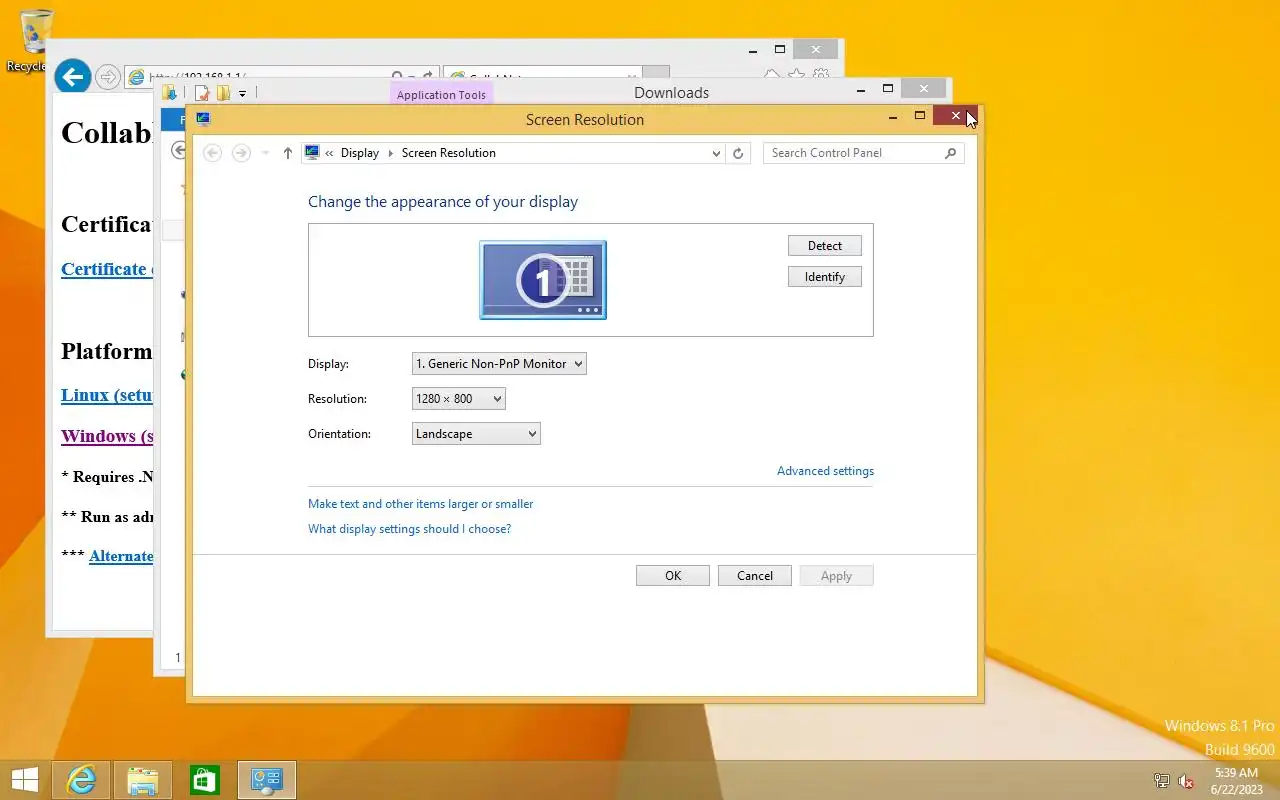
Task: Click Forward arrow in Screen Resolution window
Action: (x=241, y=153)
